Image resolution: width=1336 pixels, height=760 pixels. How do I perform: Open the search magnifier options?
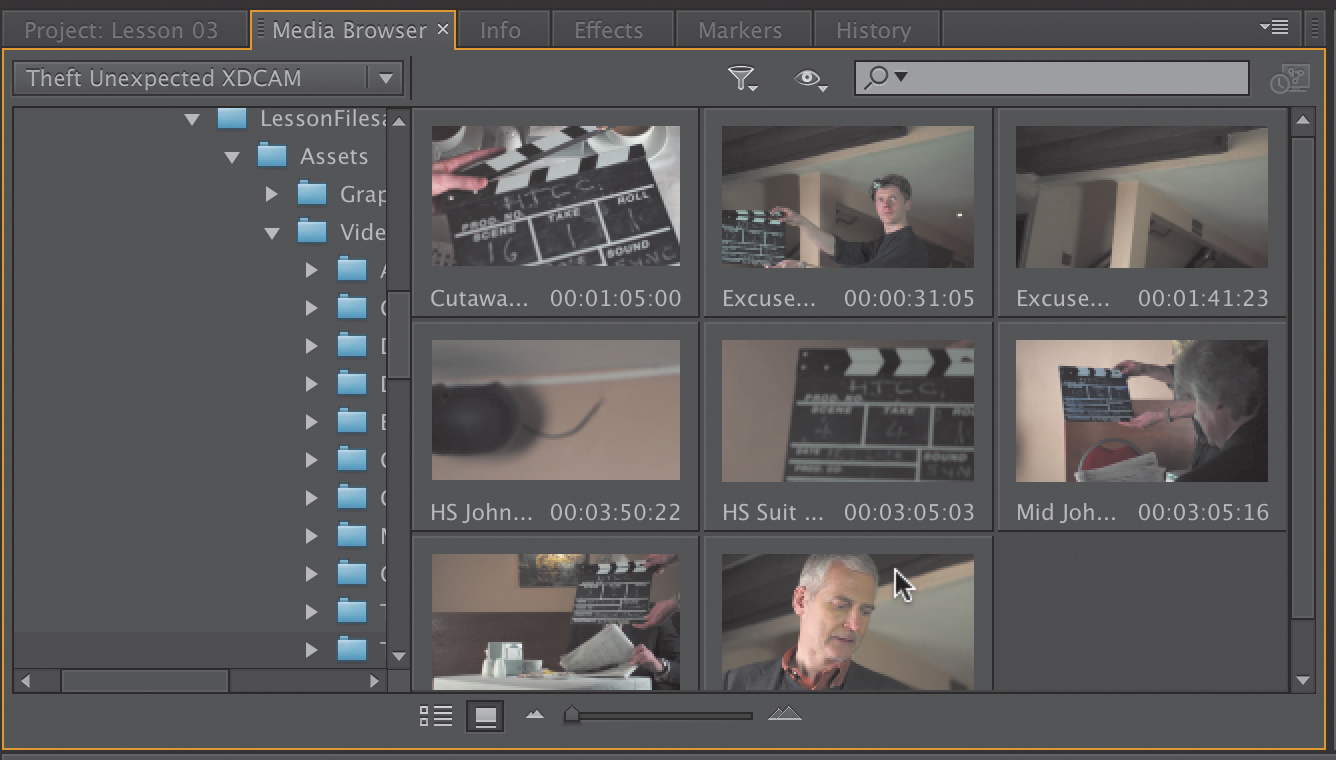(x=885, y=77)
